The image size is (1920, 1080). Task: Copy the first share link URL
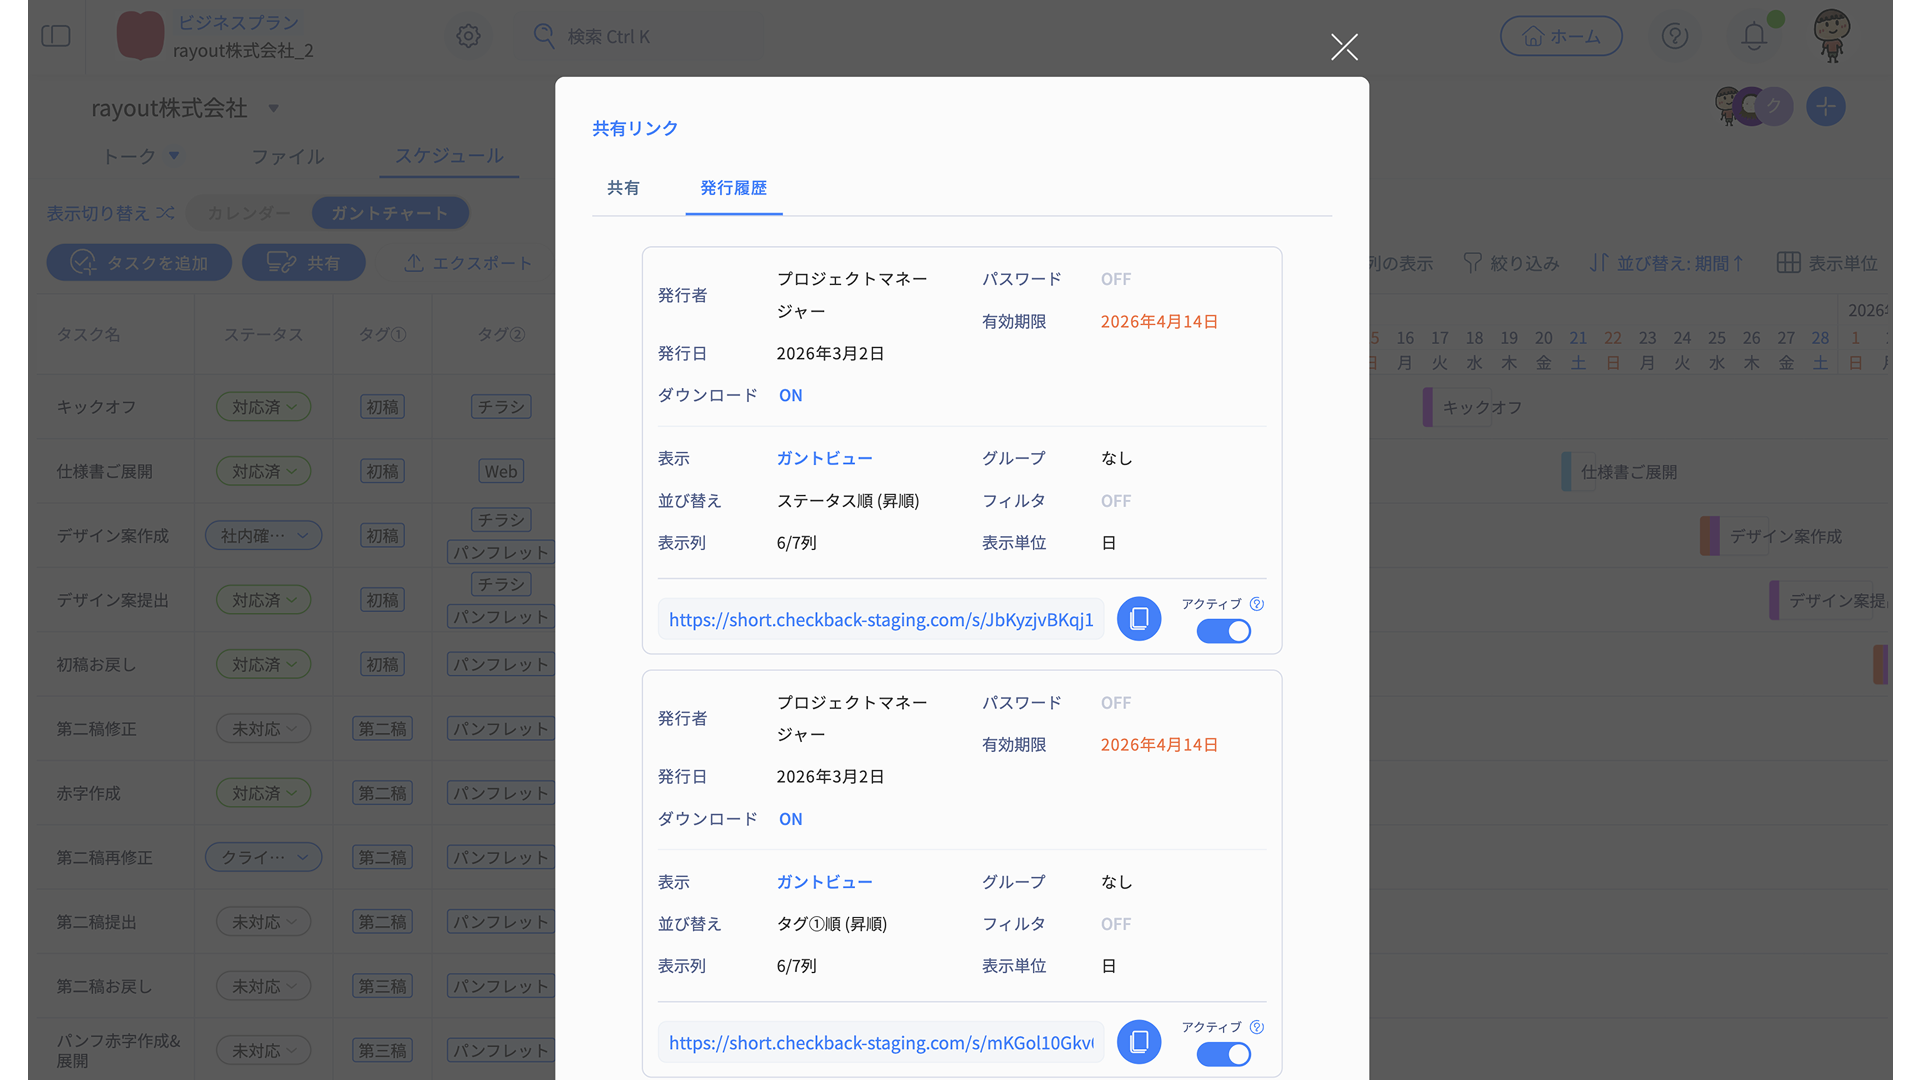point(1138,619)
